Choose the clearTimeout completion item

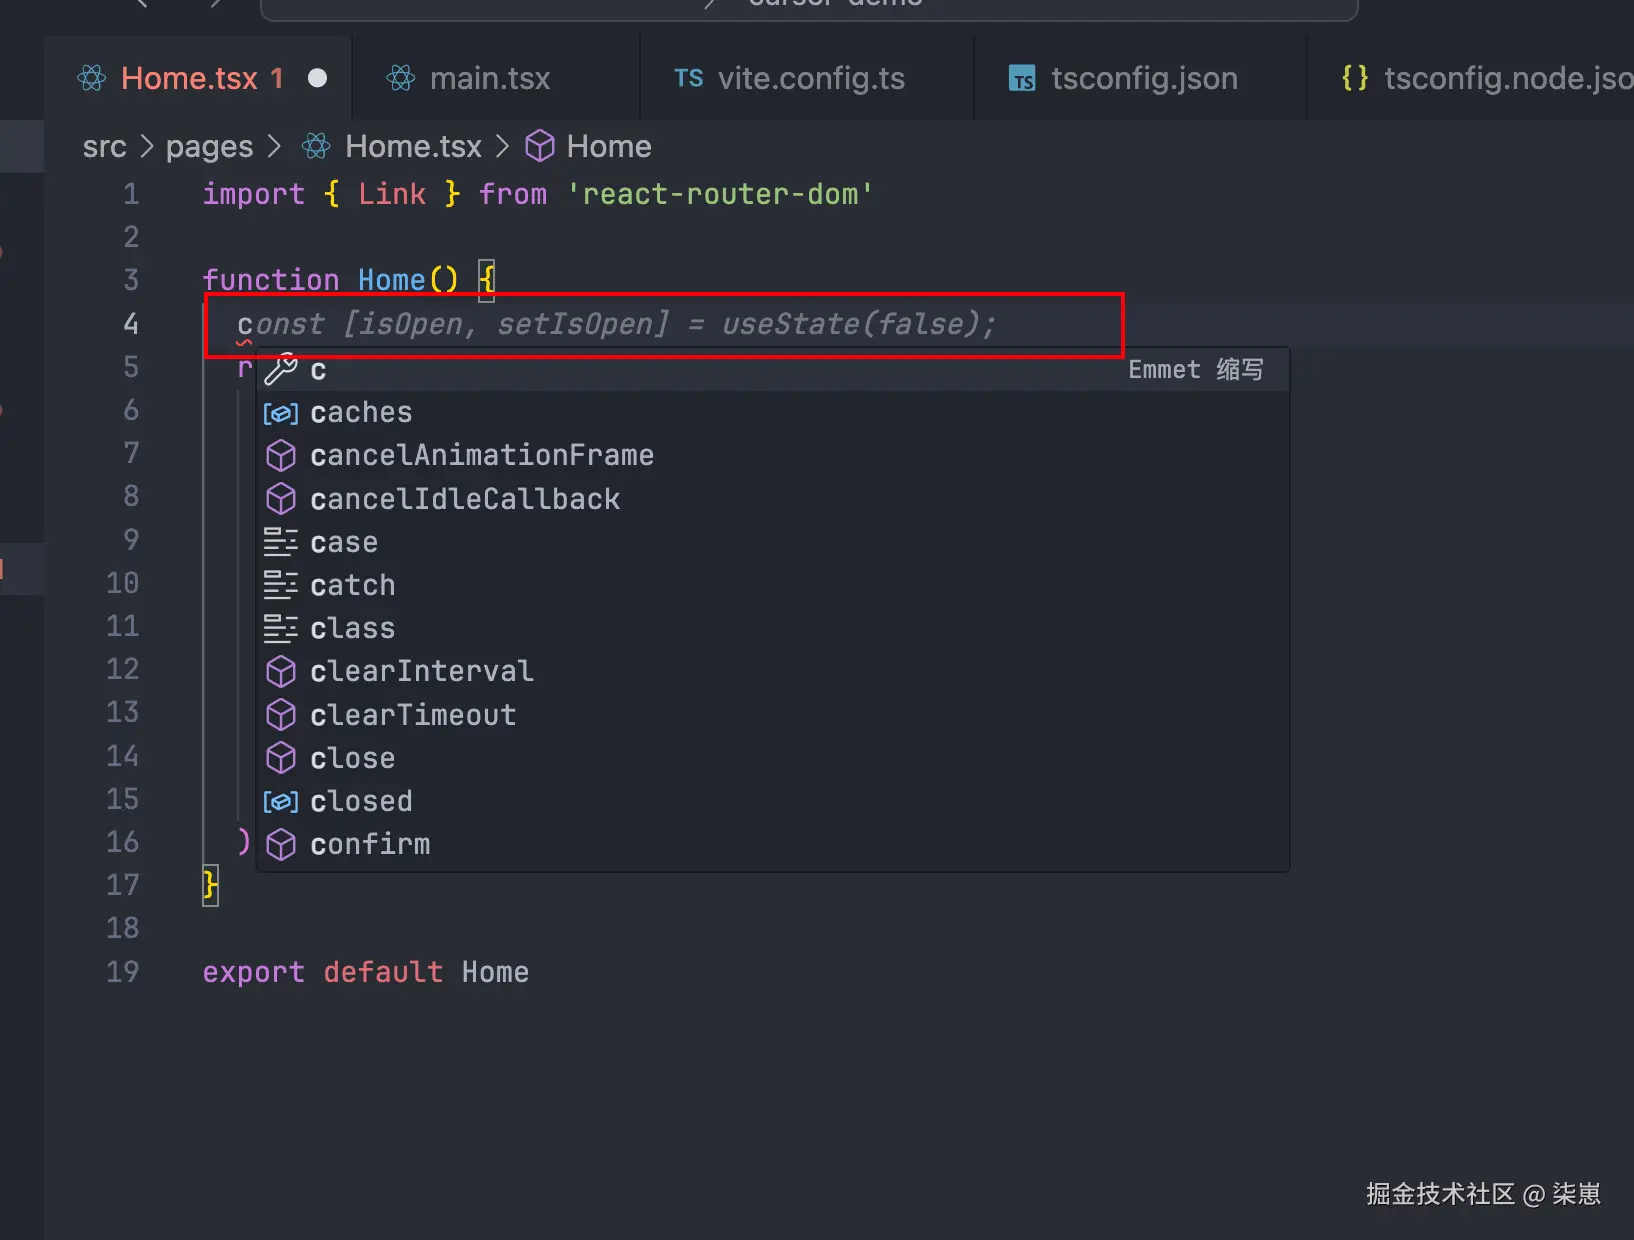pos(413,715)
